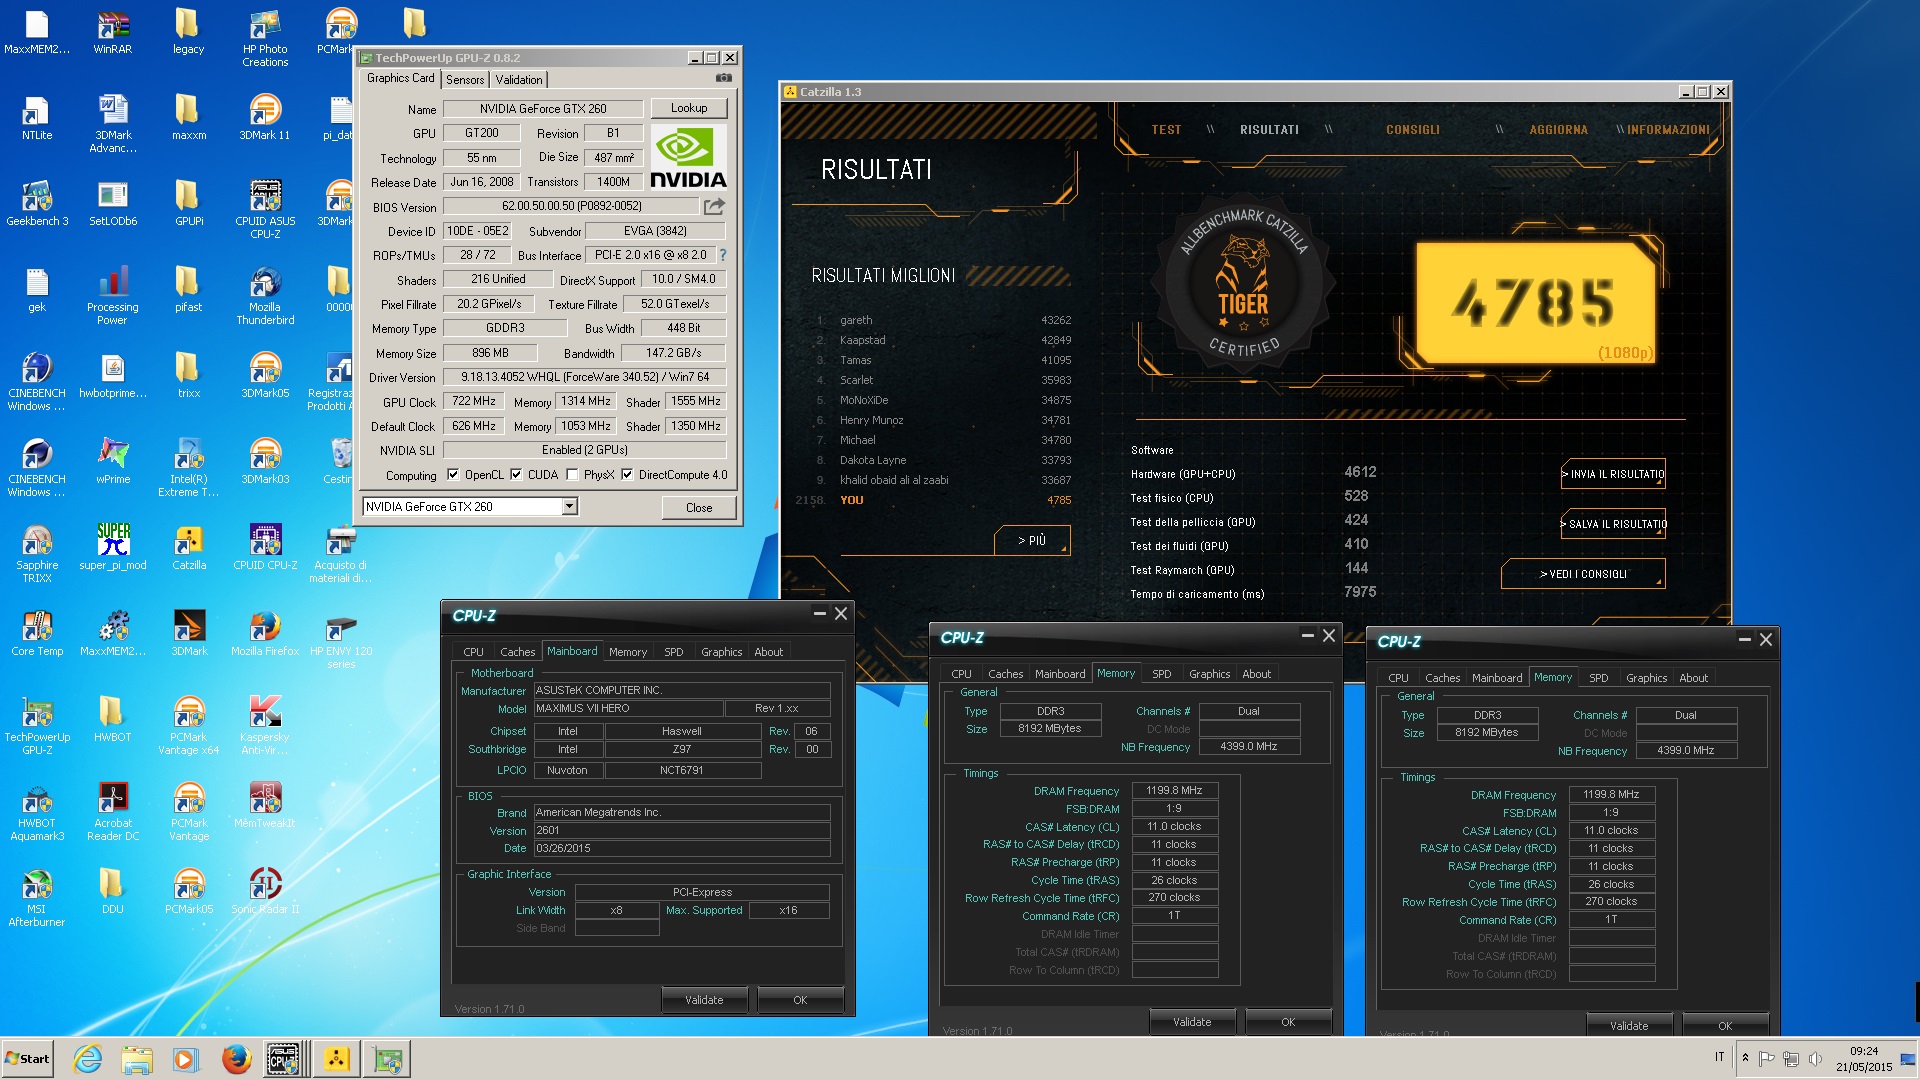1920x1080 pixels.
Task: Open Windows Explorer from taskbar
Action: point(137,1059)
